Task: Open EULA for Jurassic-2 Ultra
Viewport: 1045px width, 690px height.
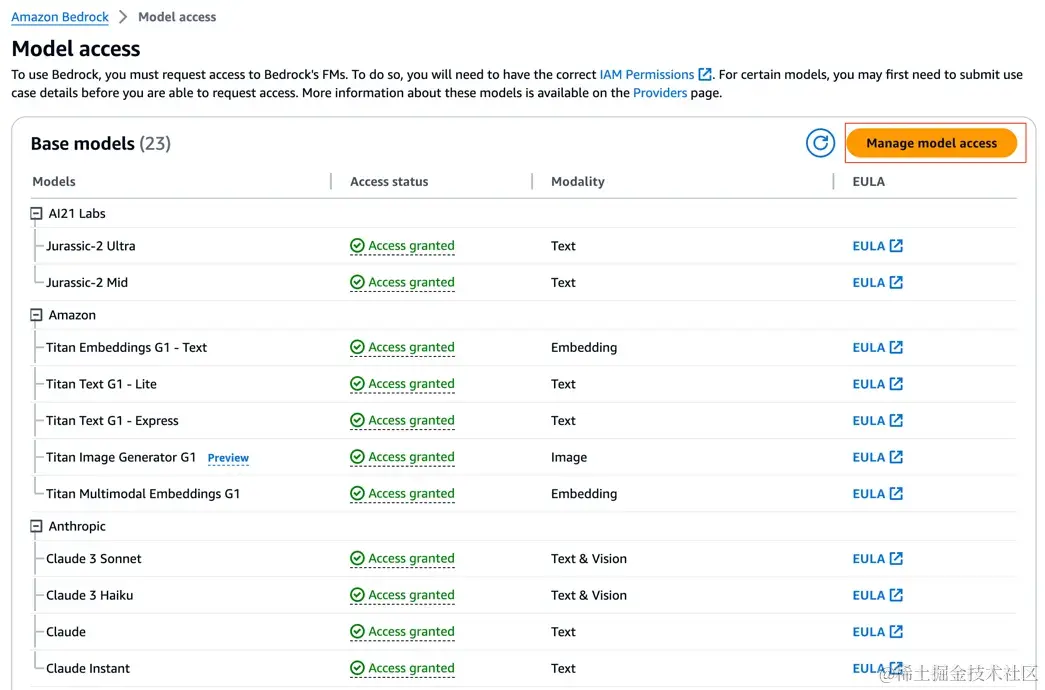Action: 878,246
